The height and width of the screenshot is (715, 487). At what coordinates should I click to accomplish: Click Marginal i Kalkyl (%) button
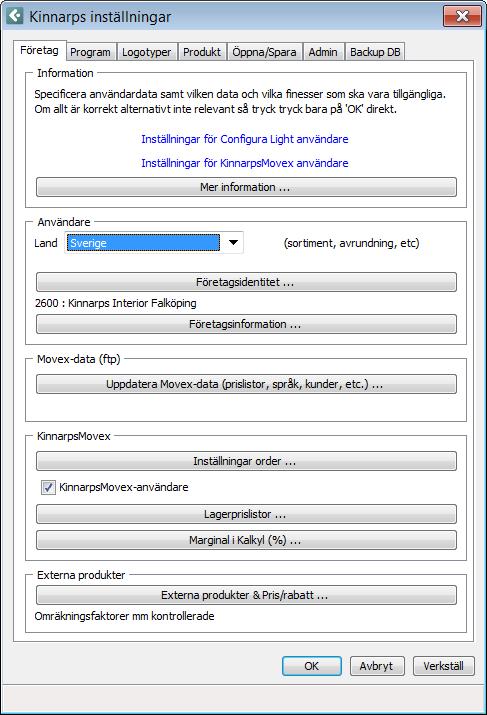point(246,540)
